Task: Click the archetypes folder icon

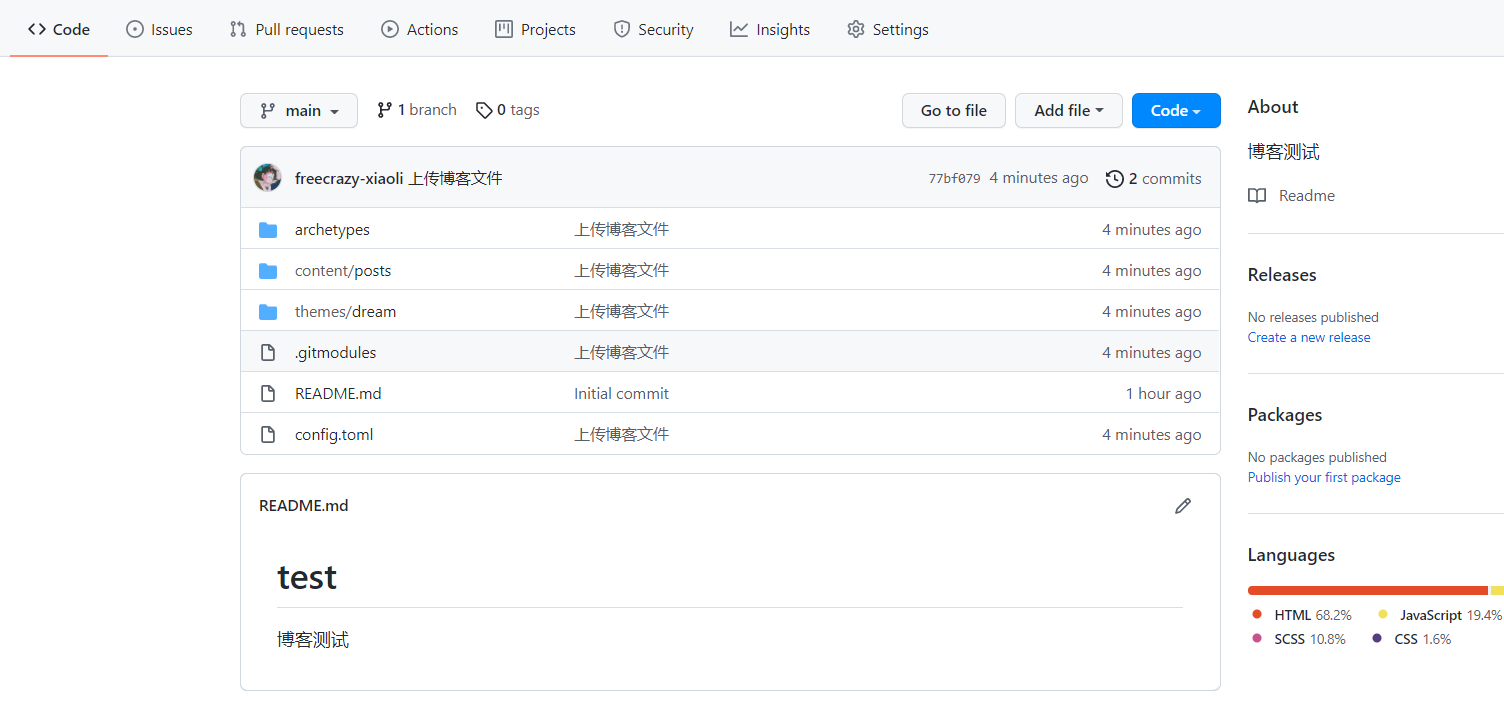Action: [268, 230]
